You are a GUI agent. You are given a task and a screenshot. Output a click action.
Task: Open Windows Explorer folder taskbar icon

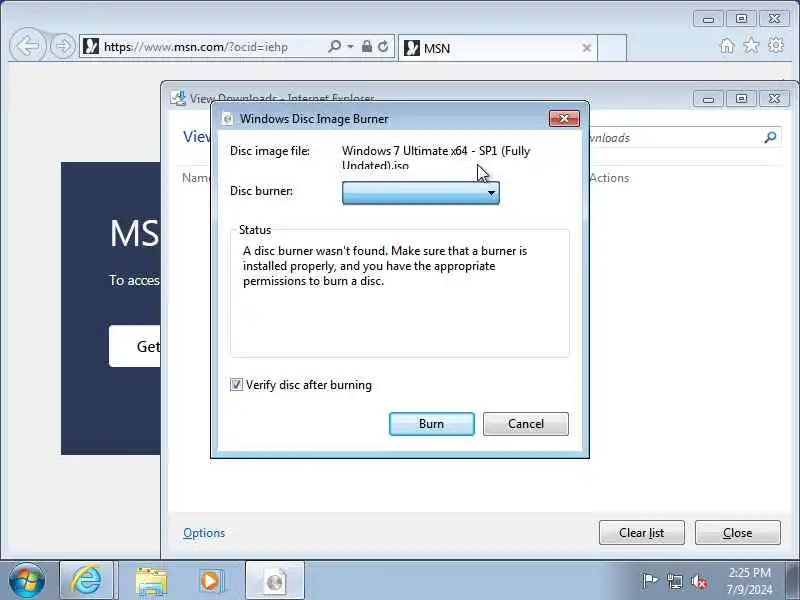click(x=151, y=581)
